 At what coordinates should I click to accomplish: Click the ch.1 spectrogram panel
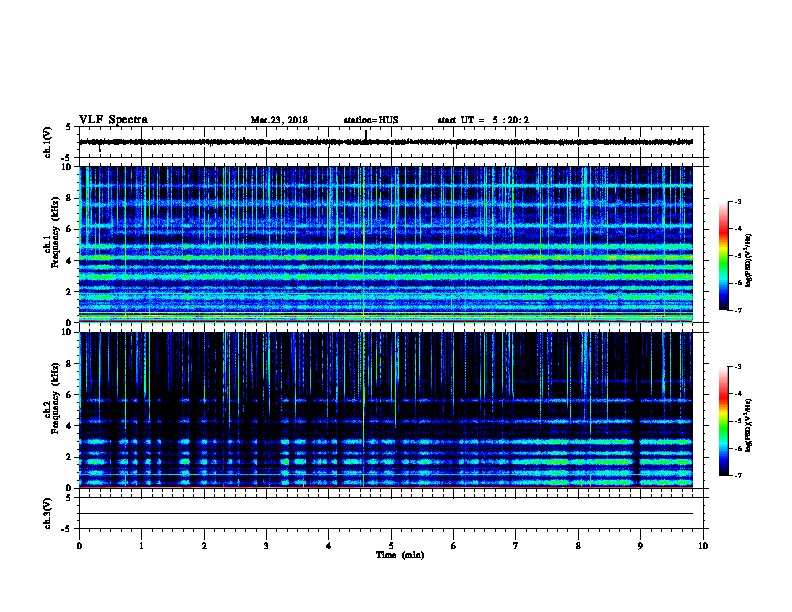pyautogui.click(x=386, y=244)
